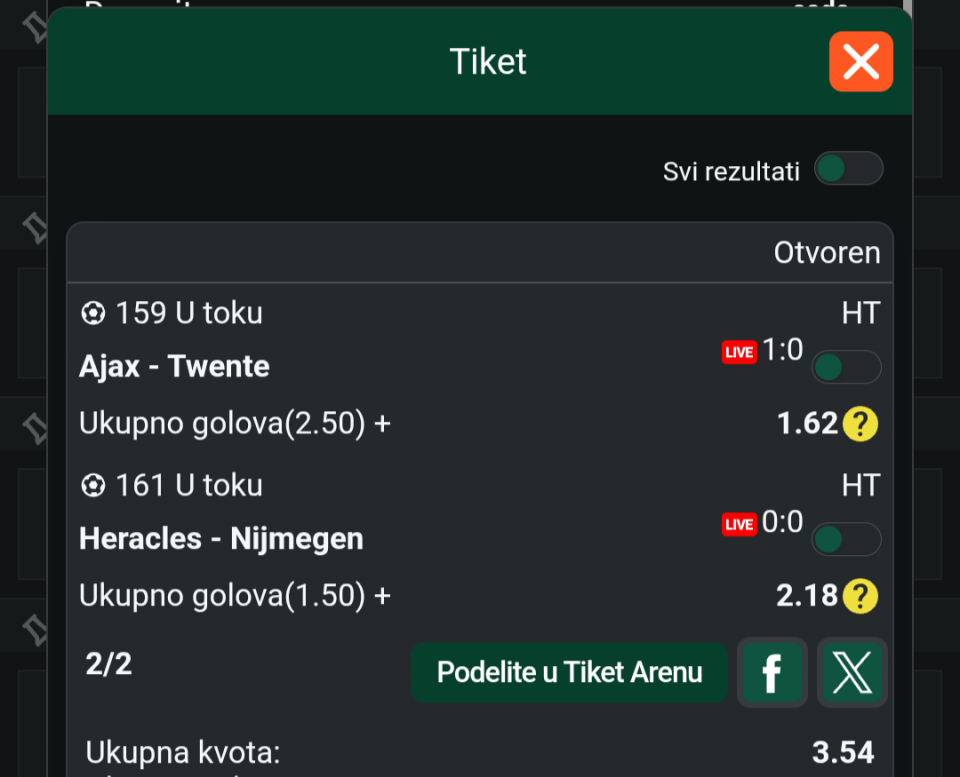960x777 pixels.
Task: Toggle the switch for Ajax - Twente
Action: click(847, 367)
